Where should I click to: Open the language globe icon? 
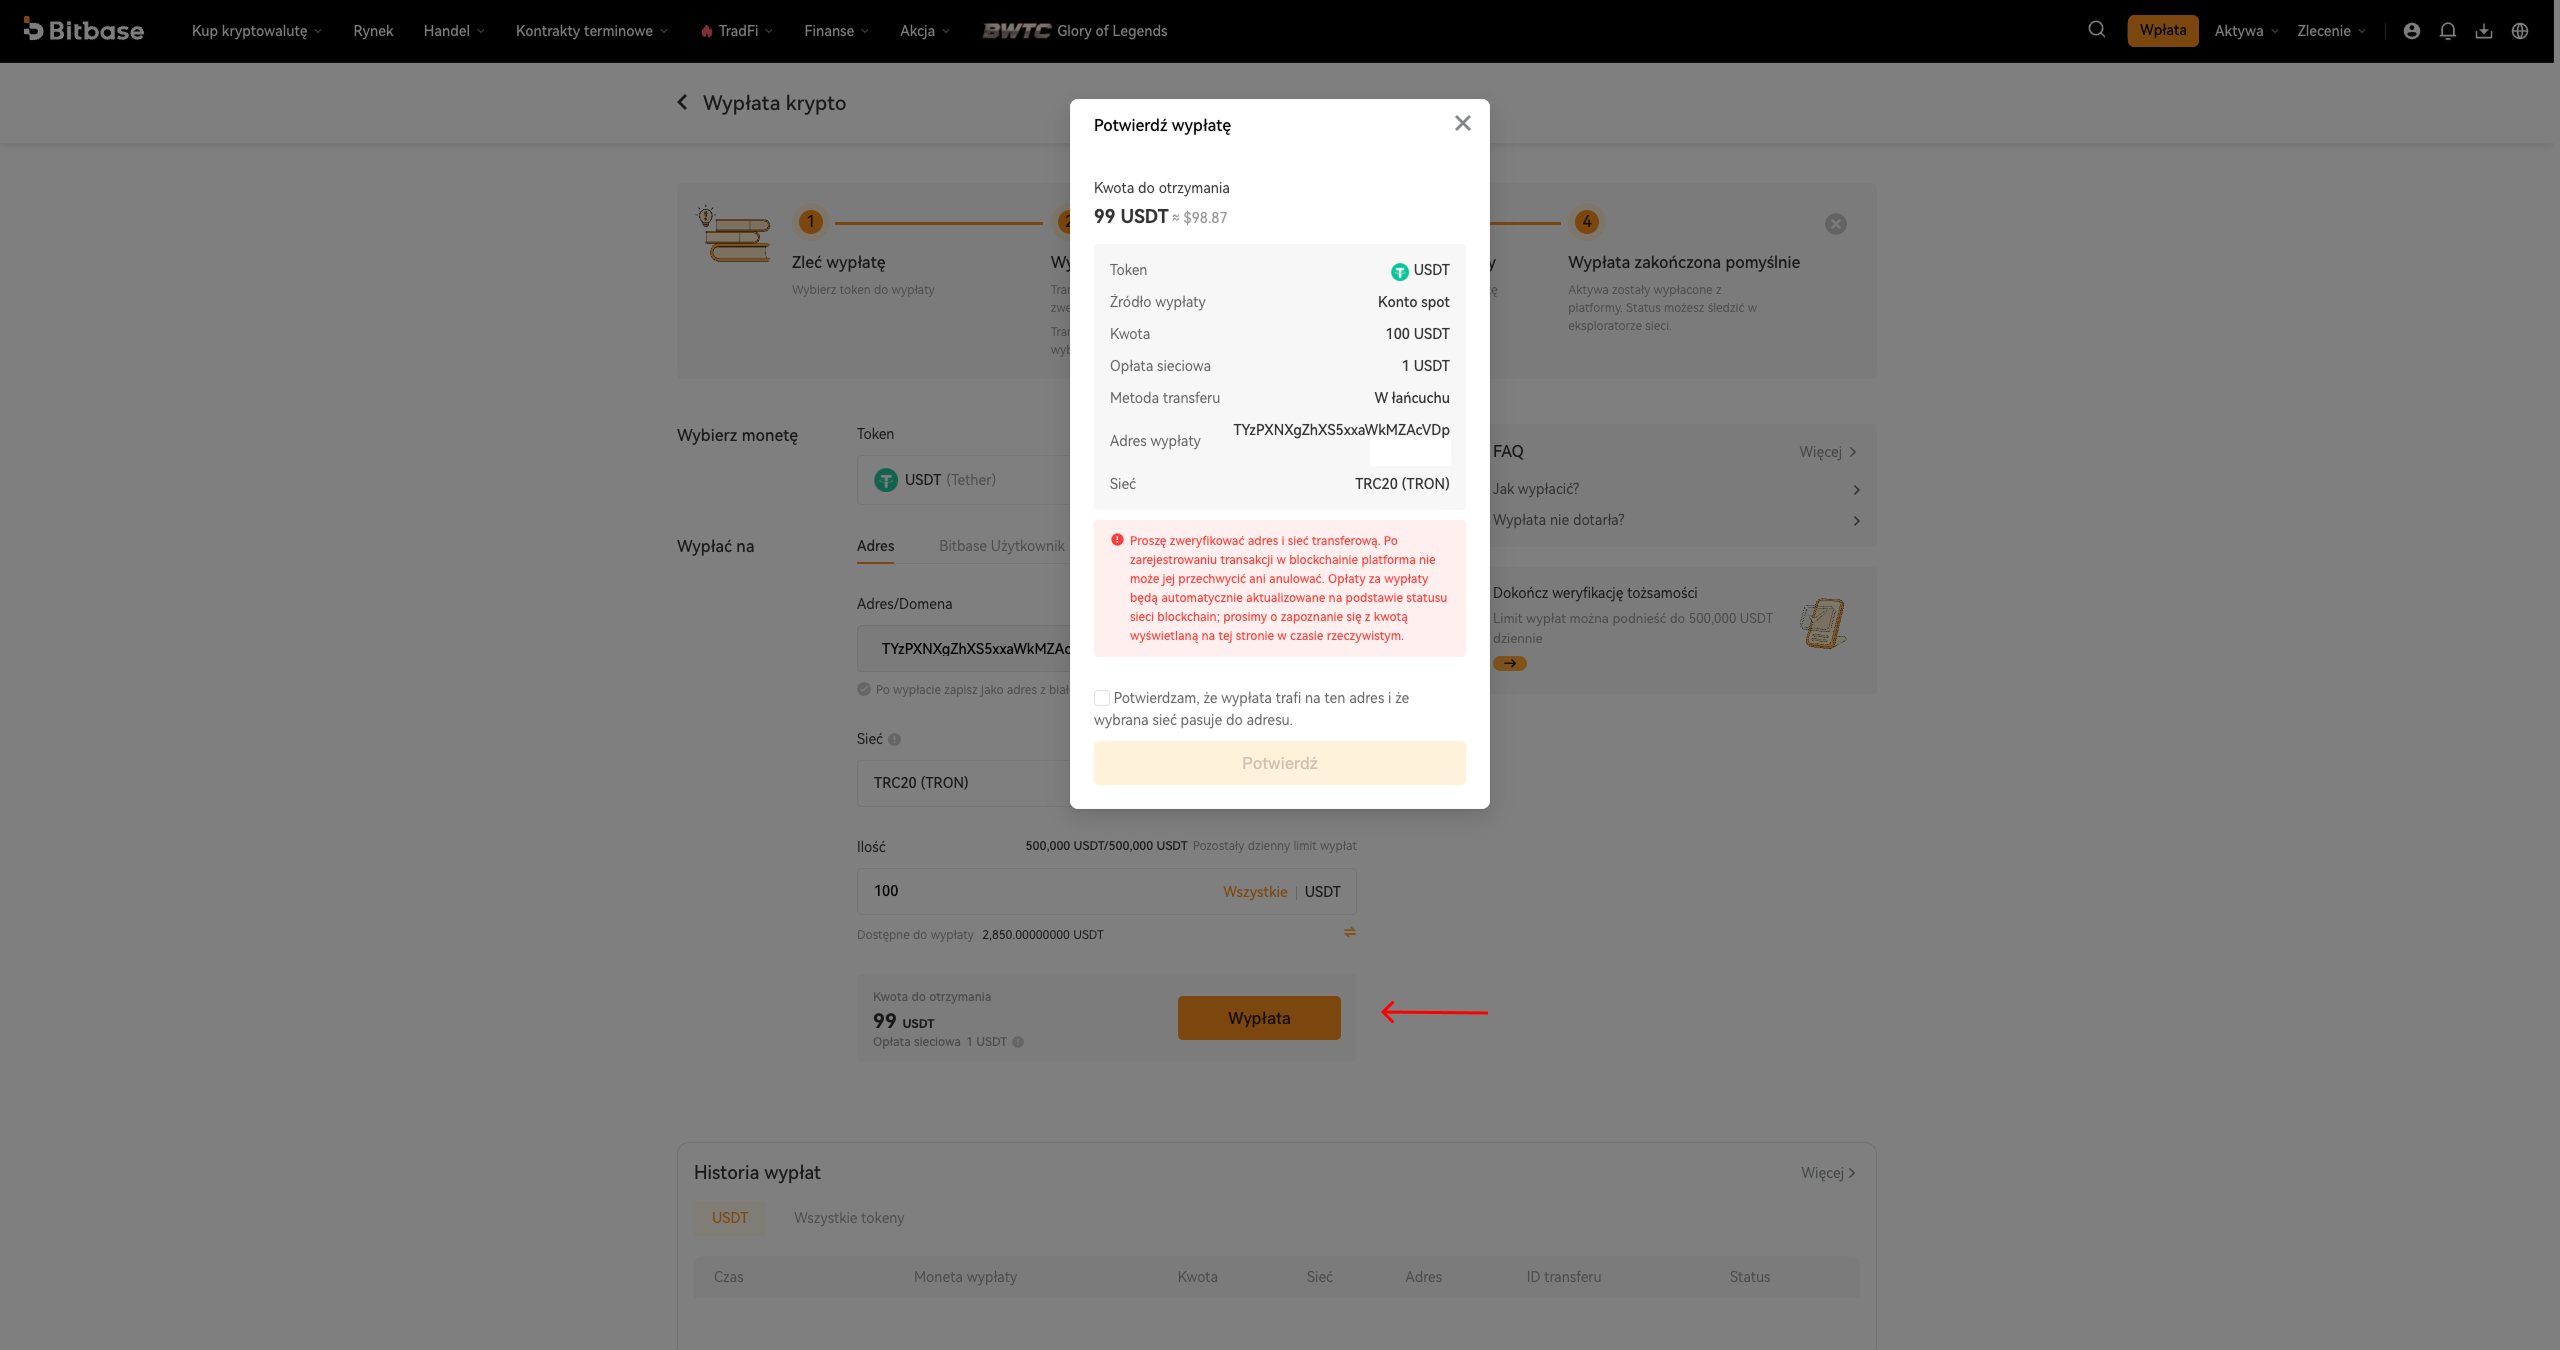2520,31
